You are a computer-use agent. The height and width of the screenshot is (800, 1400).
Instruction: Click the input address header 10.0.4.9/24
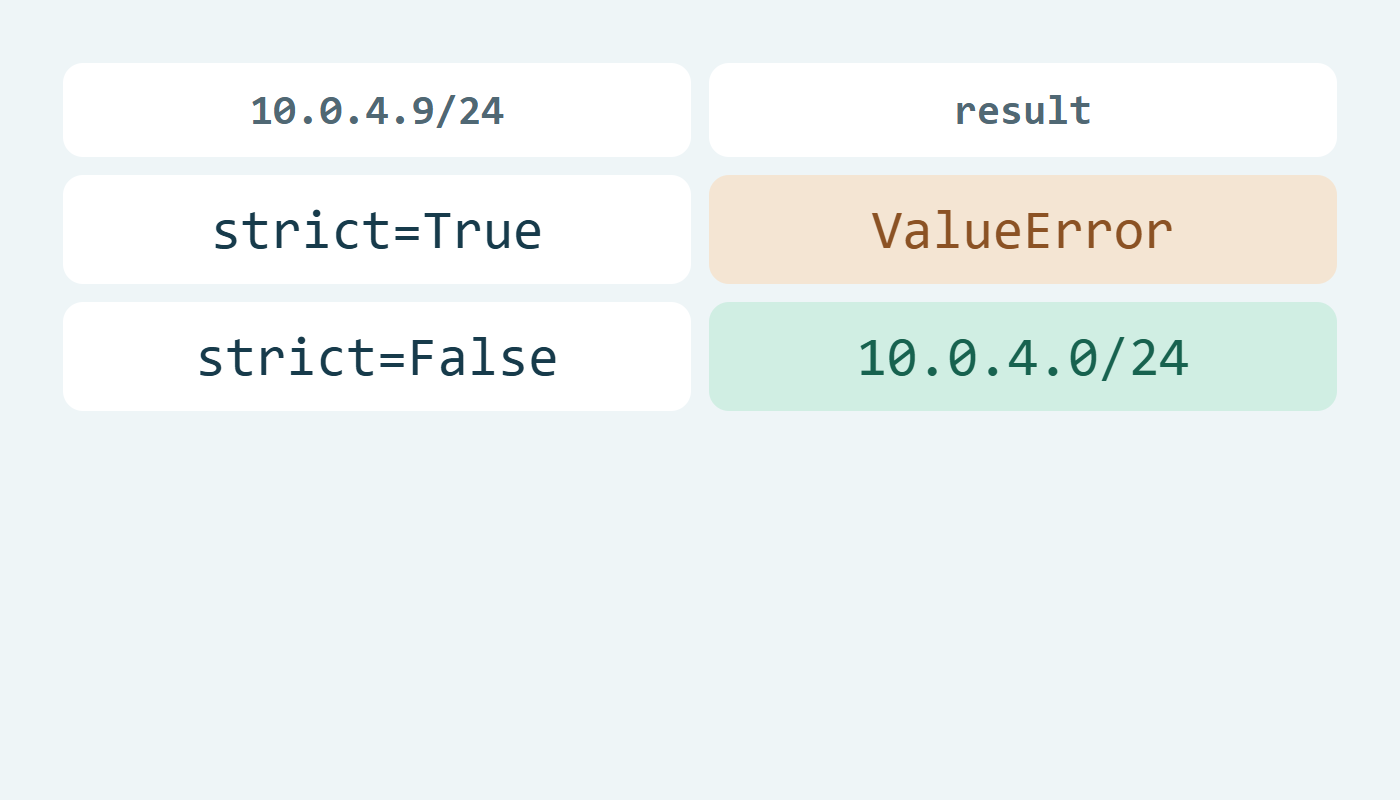click(377, 110)
